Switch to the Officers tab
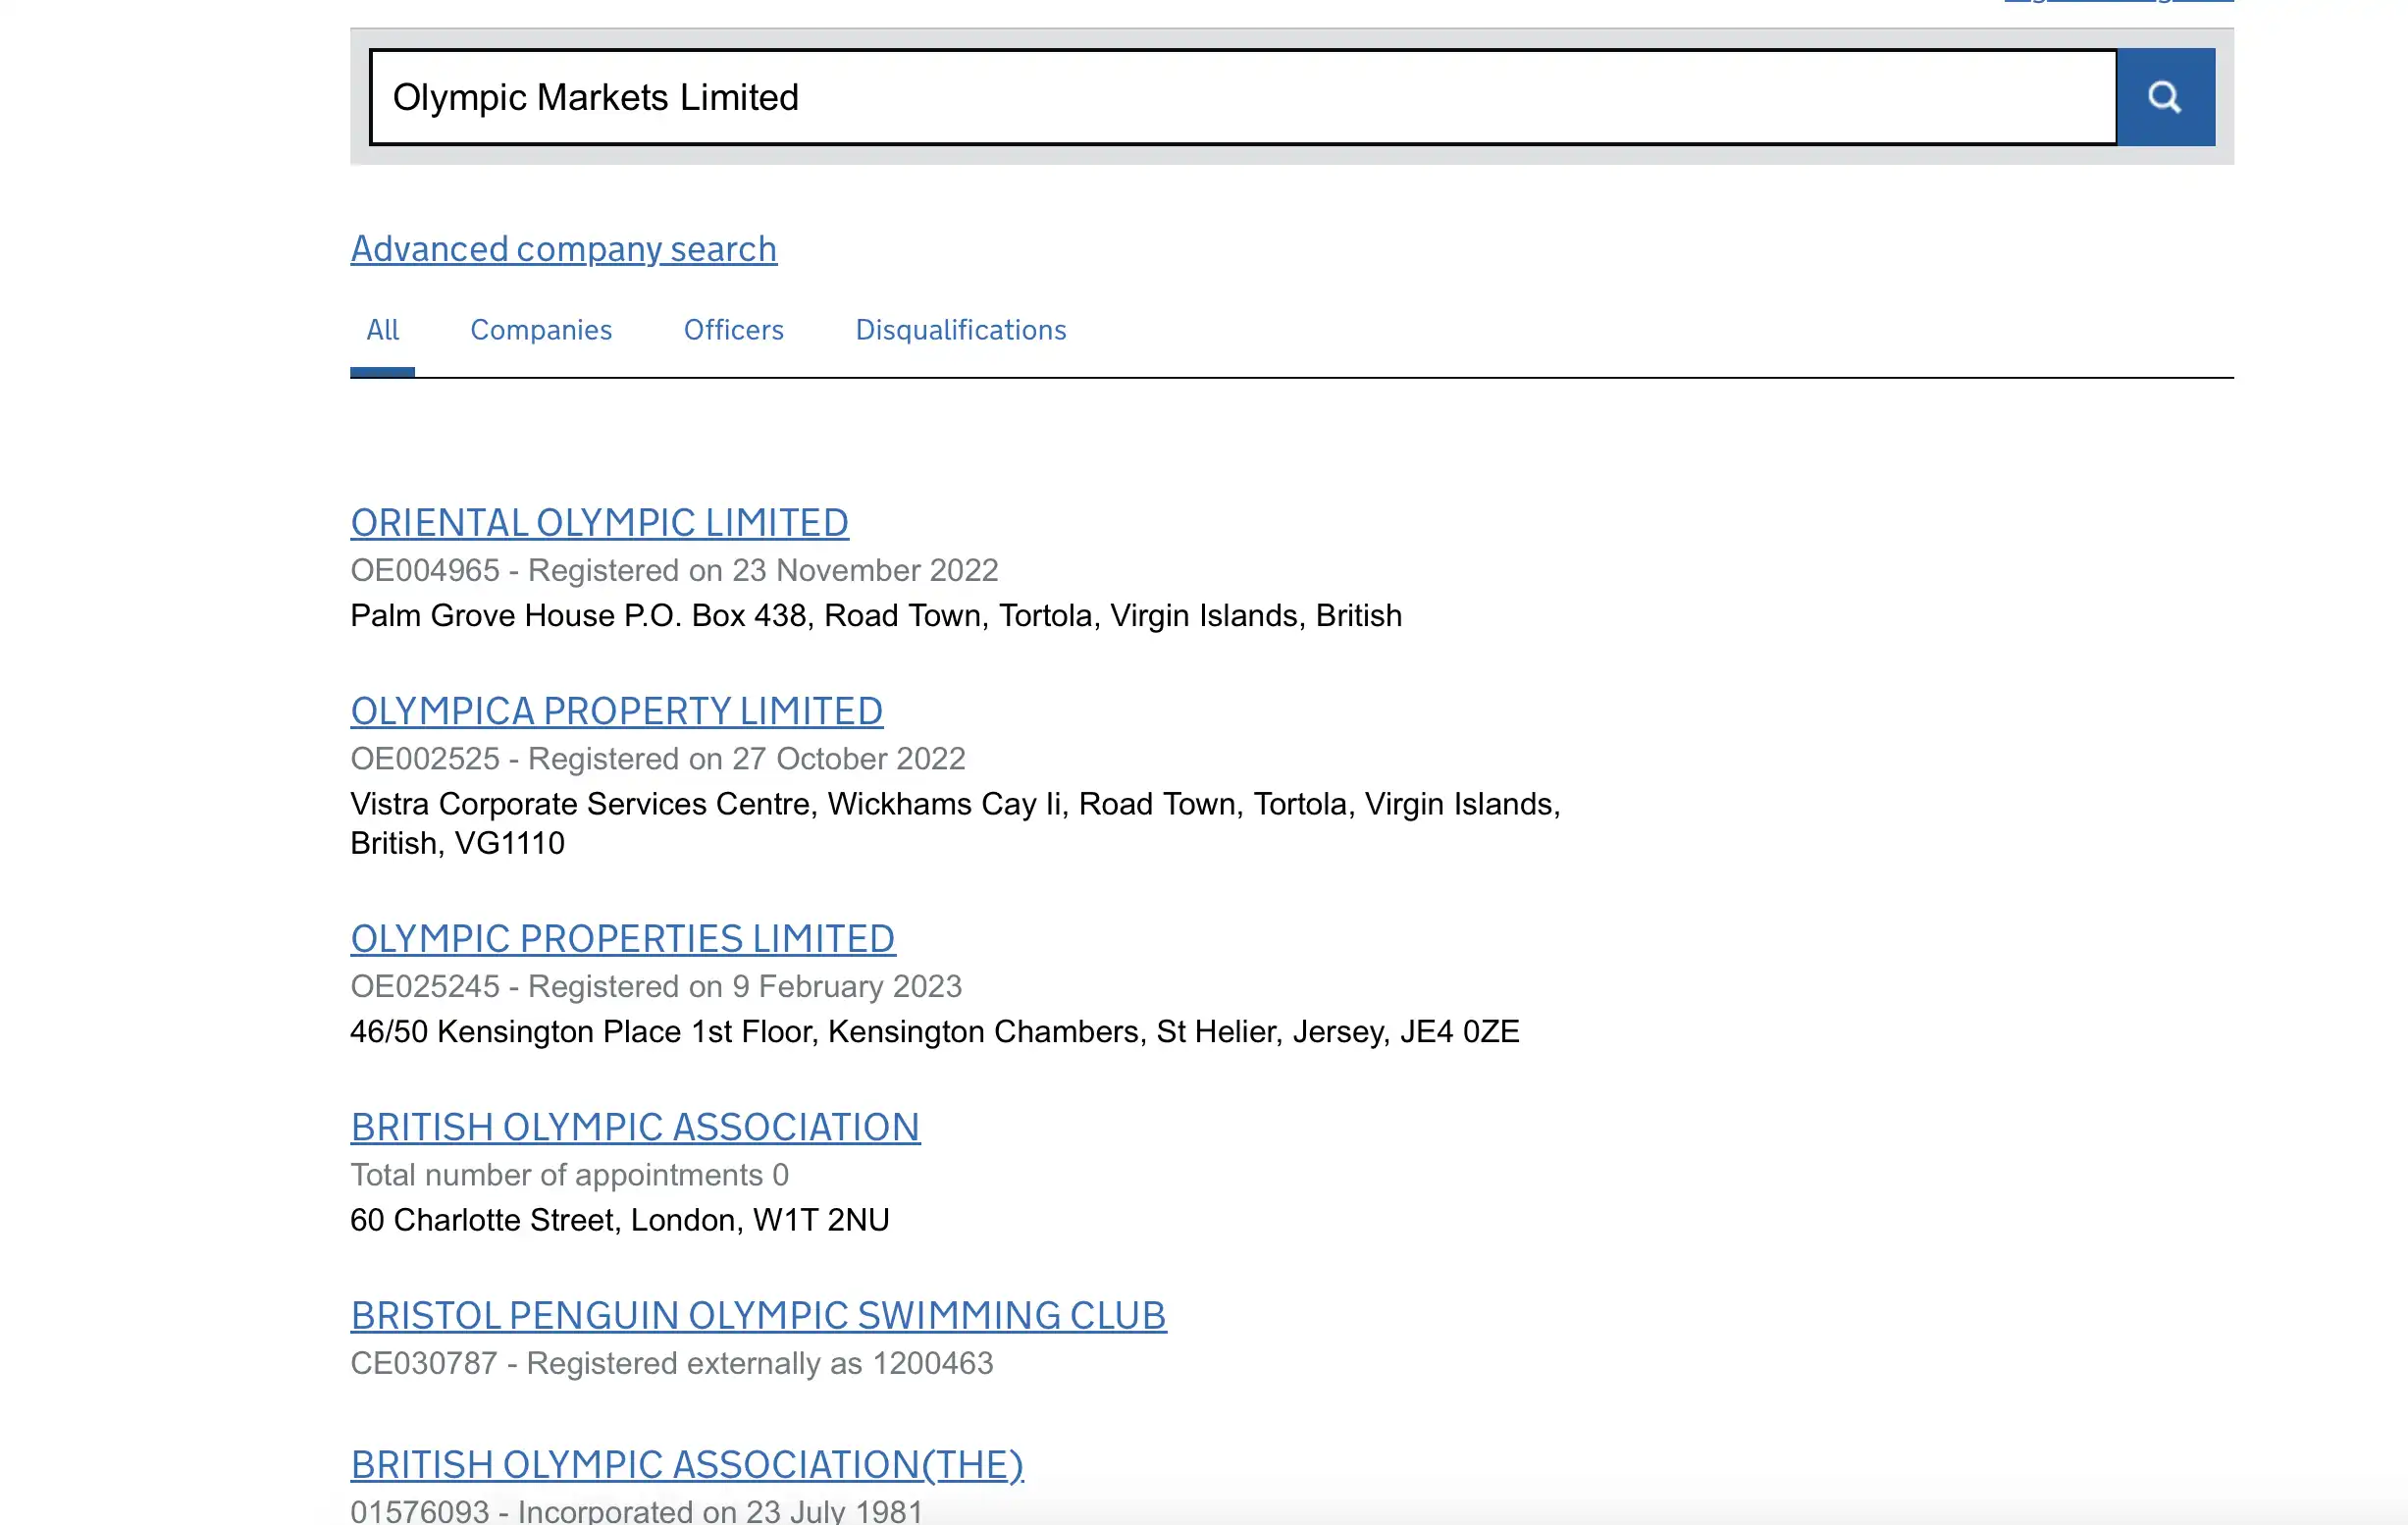 733,330
